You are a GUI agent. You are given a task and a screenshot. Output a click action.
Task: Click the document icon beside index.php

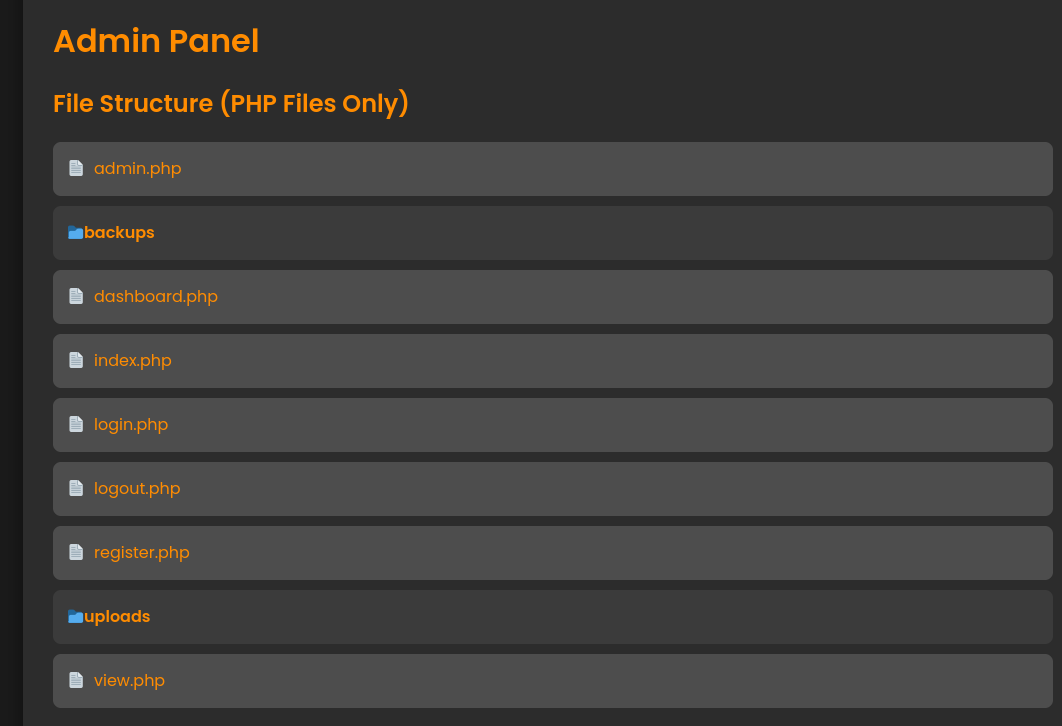point(76,360)
